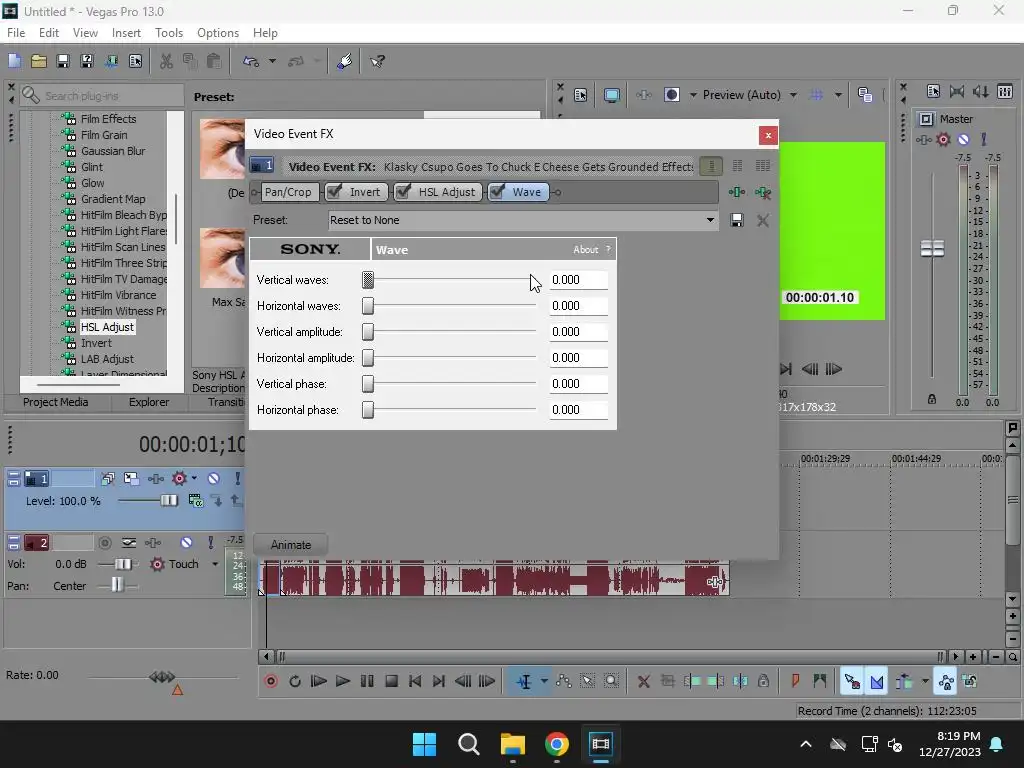This screenshot has height=768, width=1024.
Task: Click the audio waveform event on timeline
Action: point(494,578)
